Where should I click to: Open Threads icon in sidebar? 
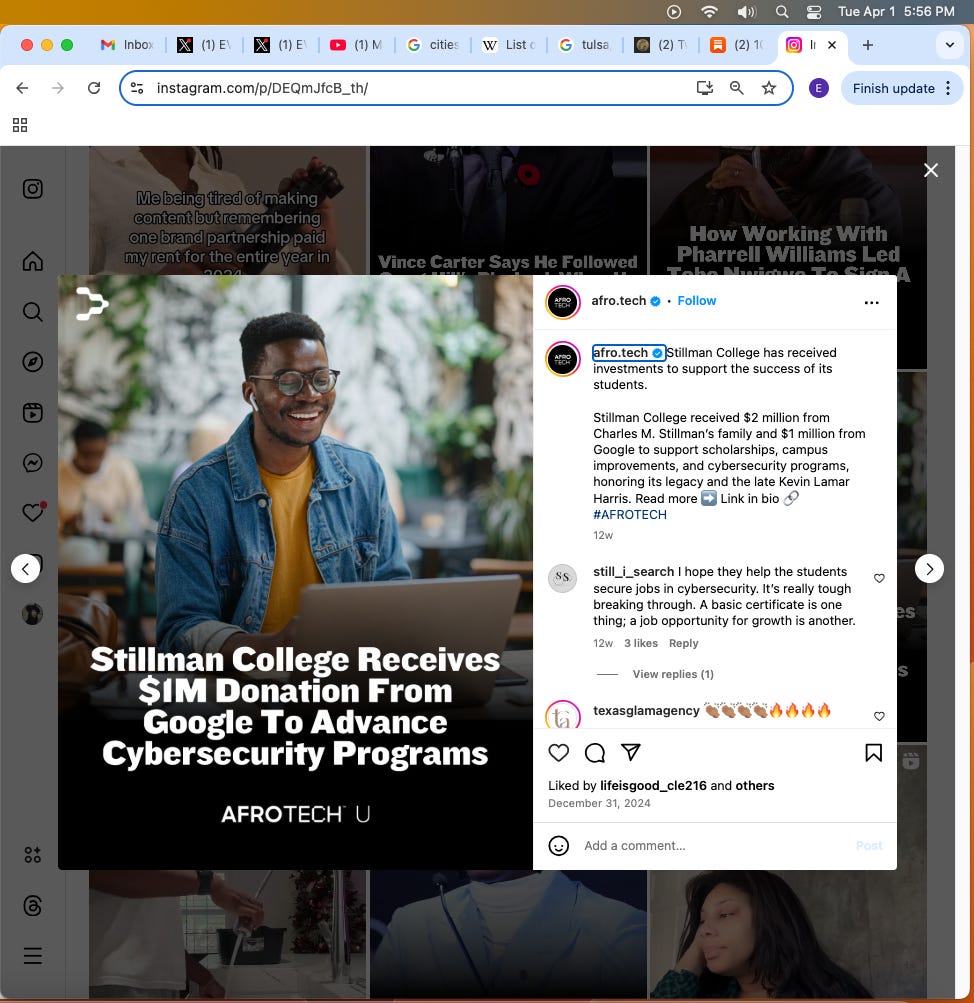33,906
